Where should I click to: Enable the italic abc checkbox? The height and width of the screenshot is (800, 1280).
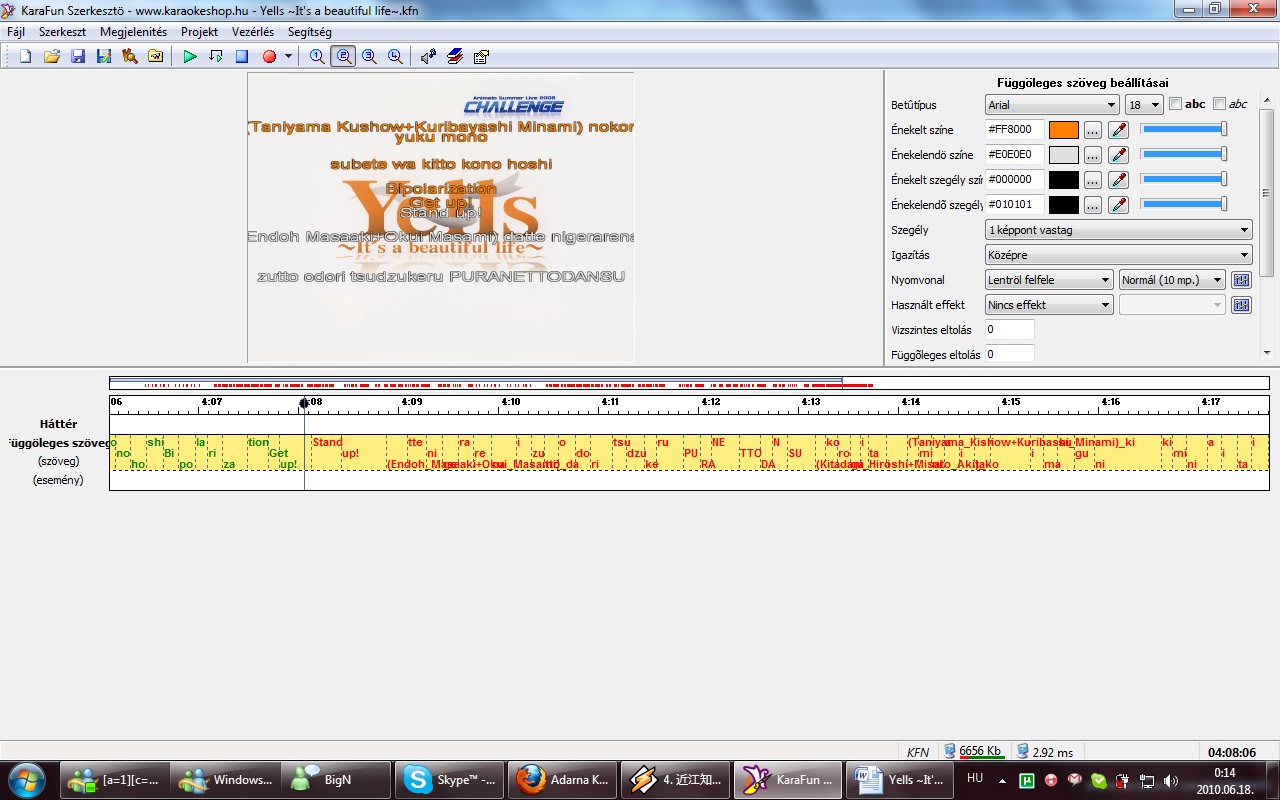click(x=1219, y=104)
